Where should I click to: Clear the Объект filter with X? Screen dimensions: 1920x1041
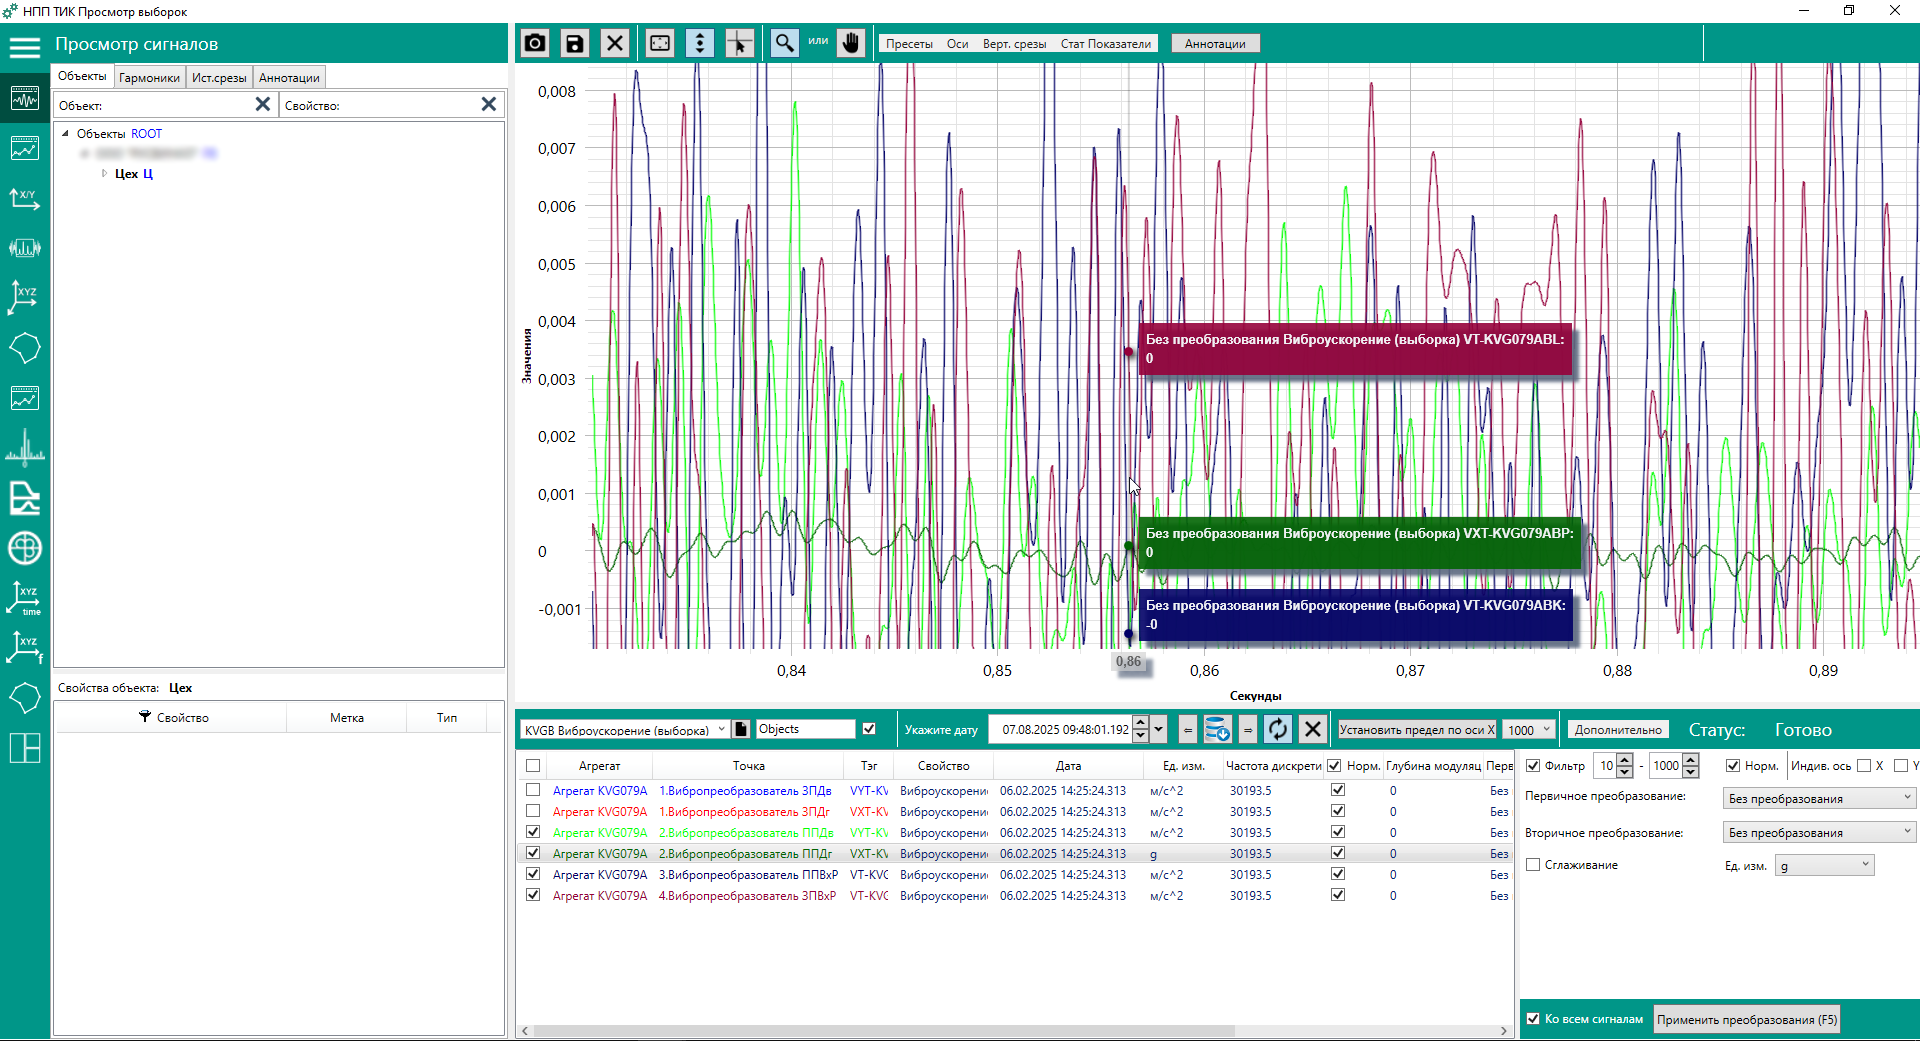pyautogui.click(x=263, y=104)
